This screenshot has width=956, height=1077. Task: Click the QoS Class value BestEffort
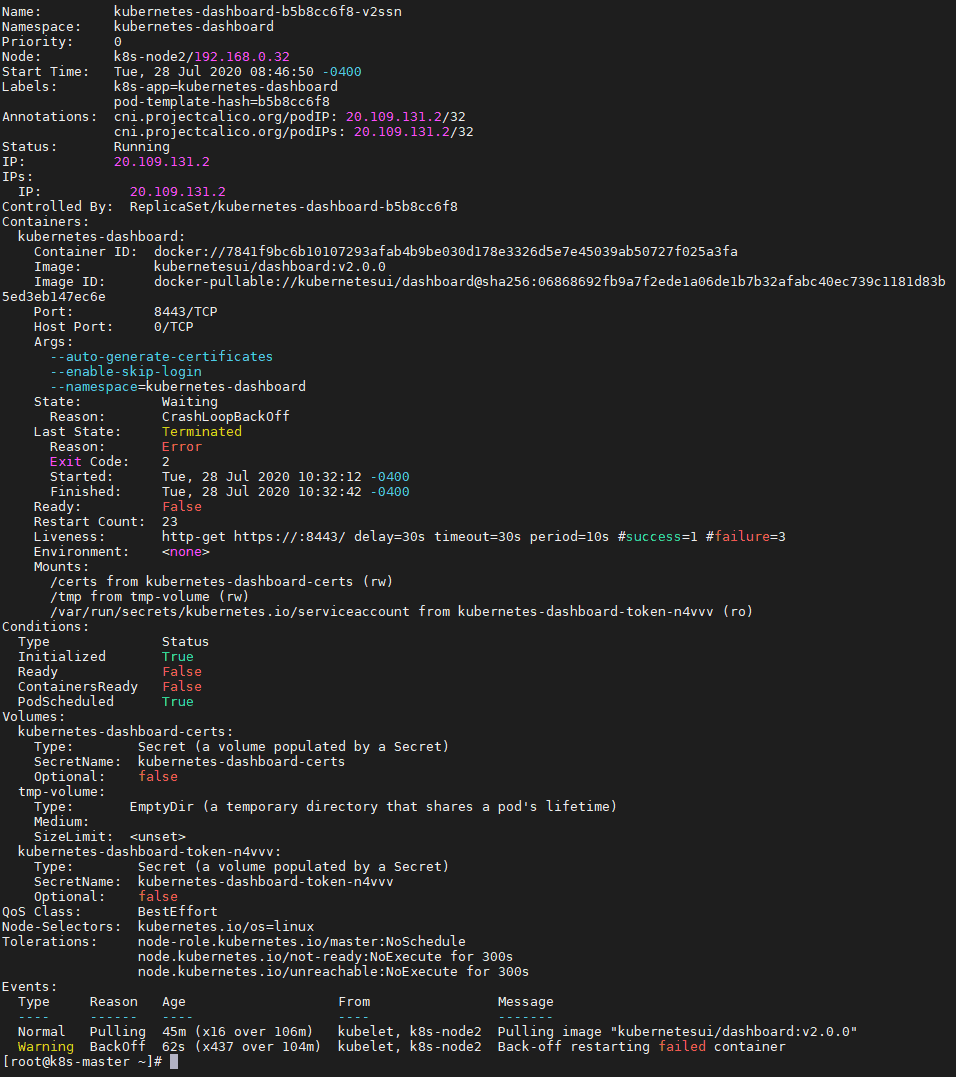[x=177, y=911]
